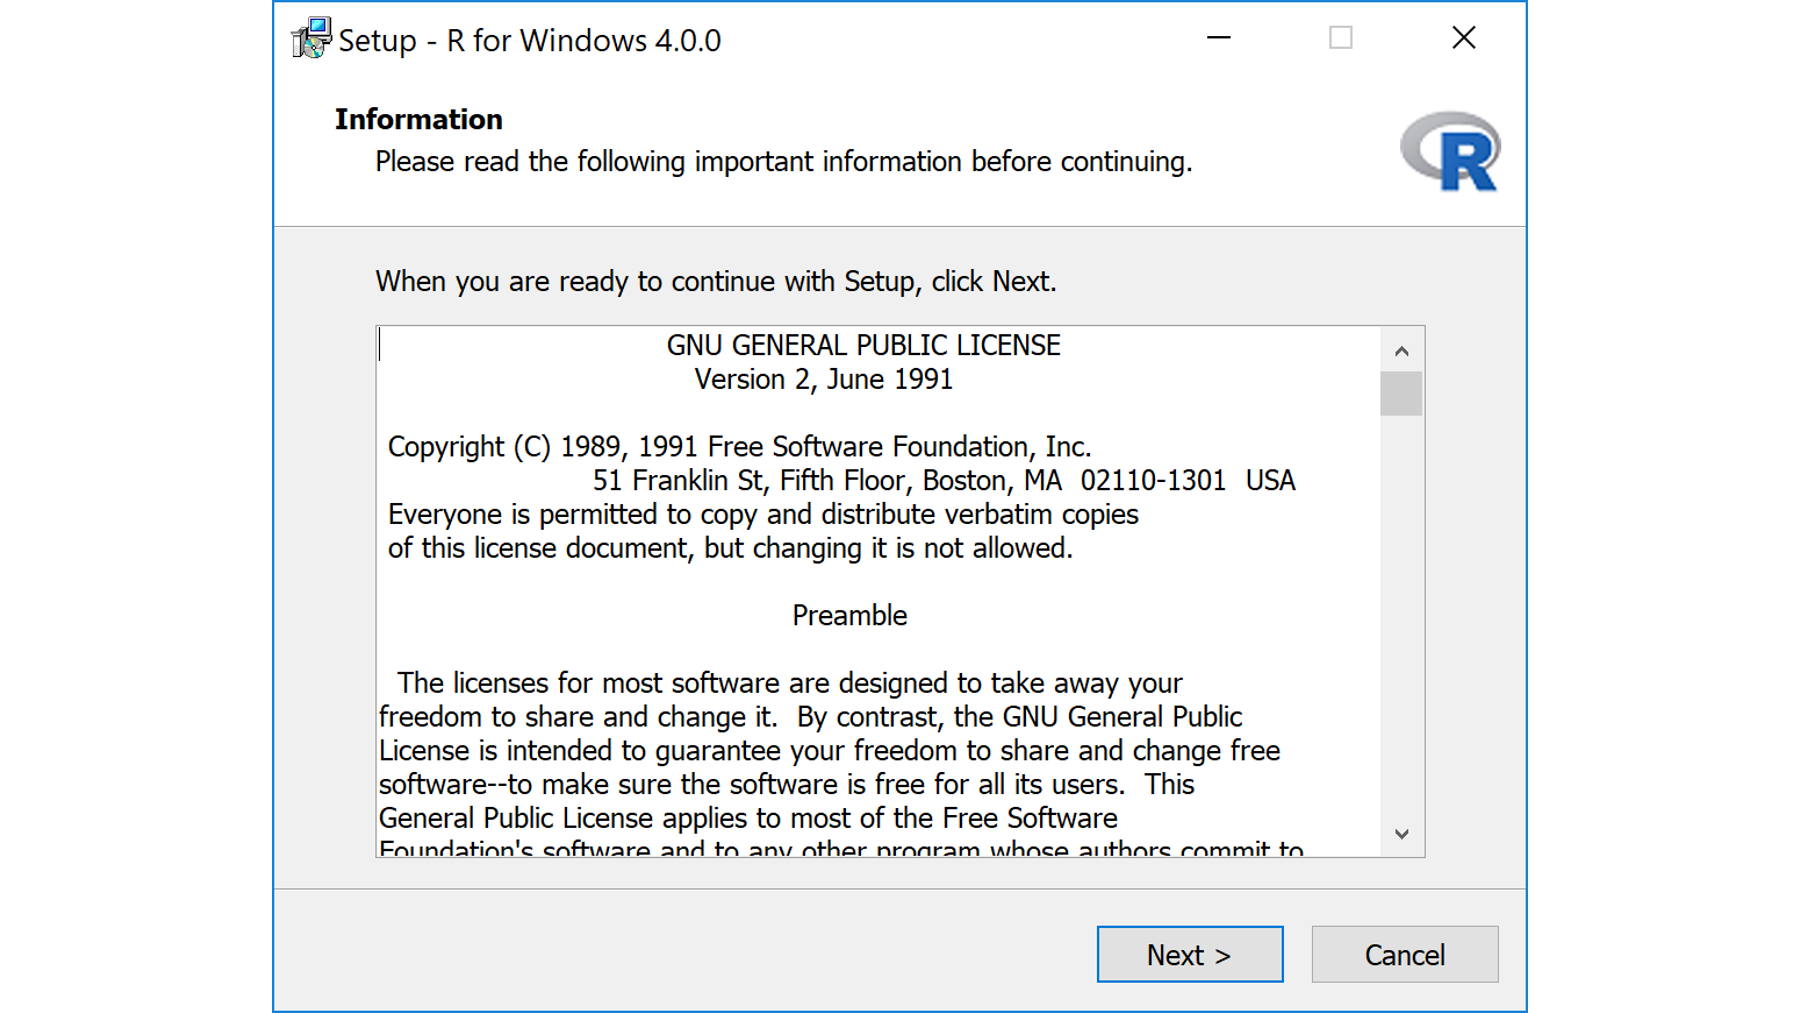Click the 'Everyone is permitted to copy' line
Viewport: 1800px width, 1013px height.
763,514
